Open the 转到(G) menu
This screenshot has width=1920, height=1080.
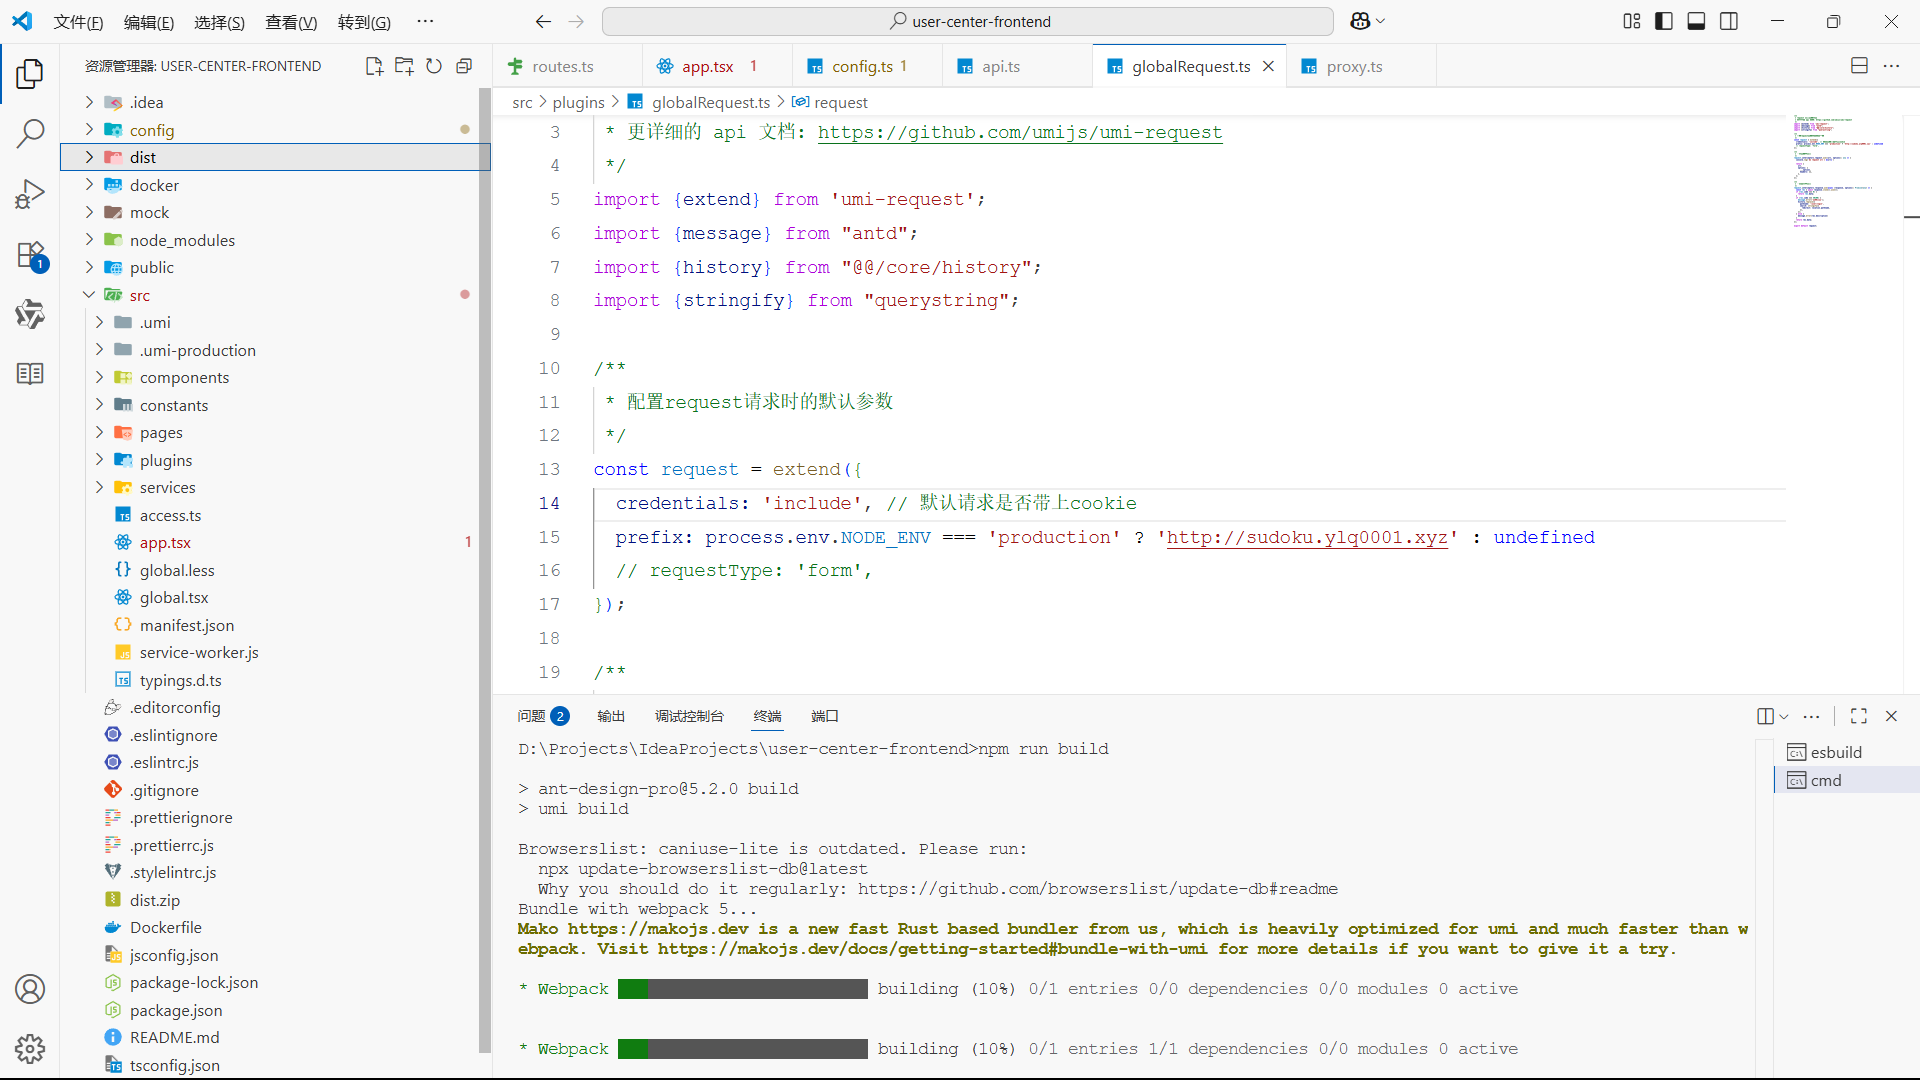364,22
